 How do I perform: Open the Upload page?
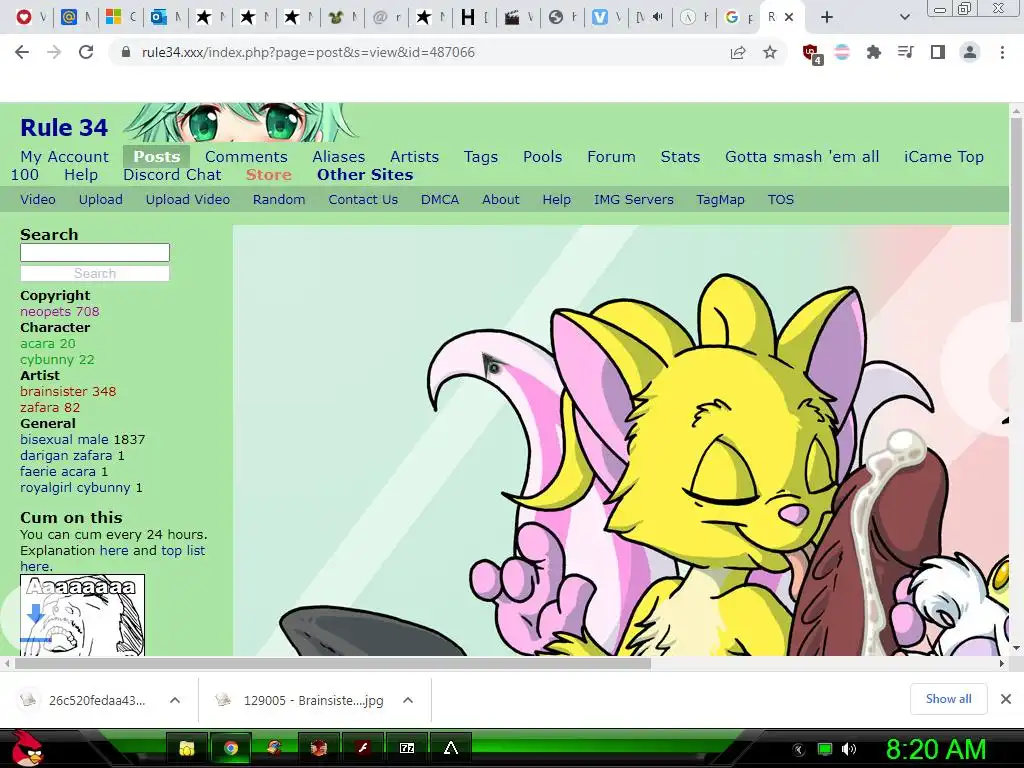[101, 200]
